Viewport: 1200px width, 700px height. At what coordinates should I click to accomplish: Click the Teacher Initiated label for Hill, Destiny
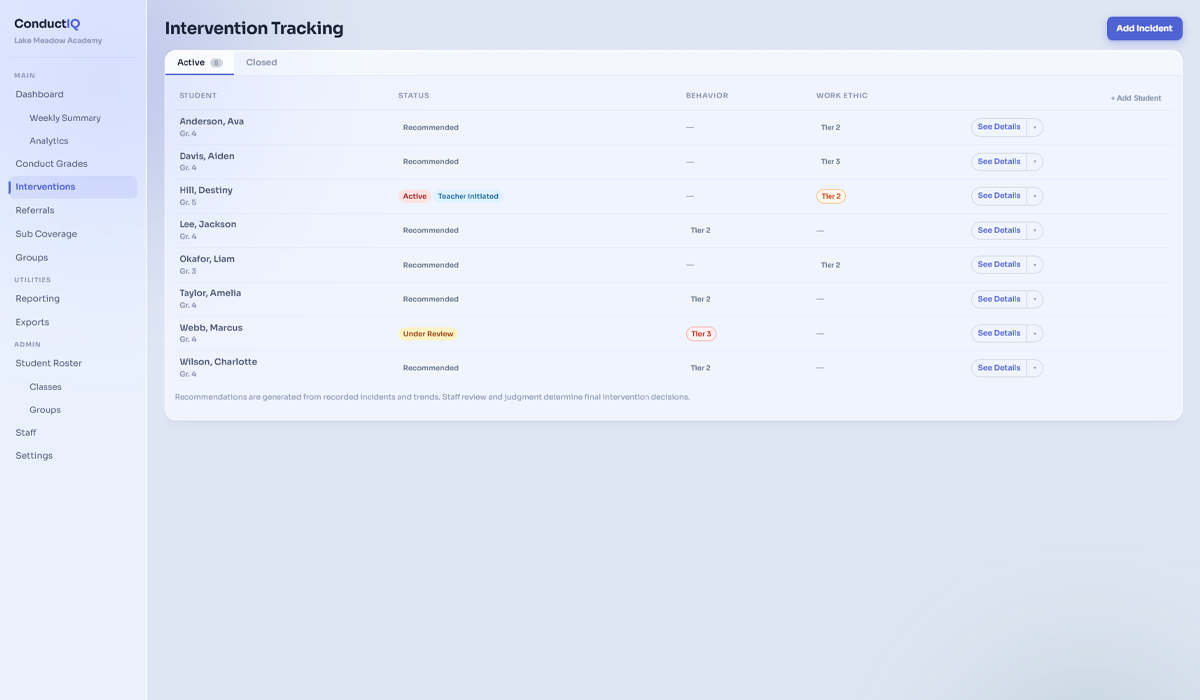(468, 196)
